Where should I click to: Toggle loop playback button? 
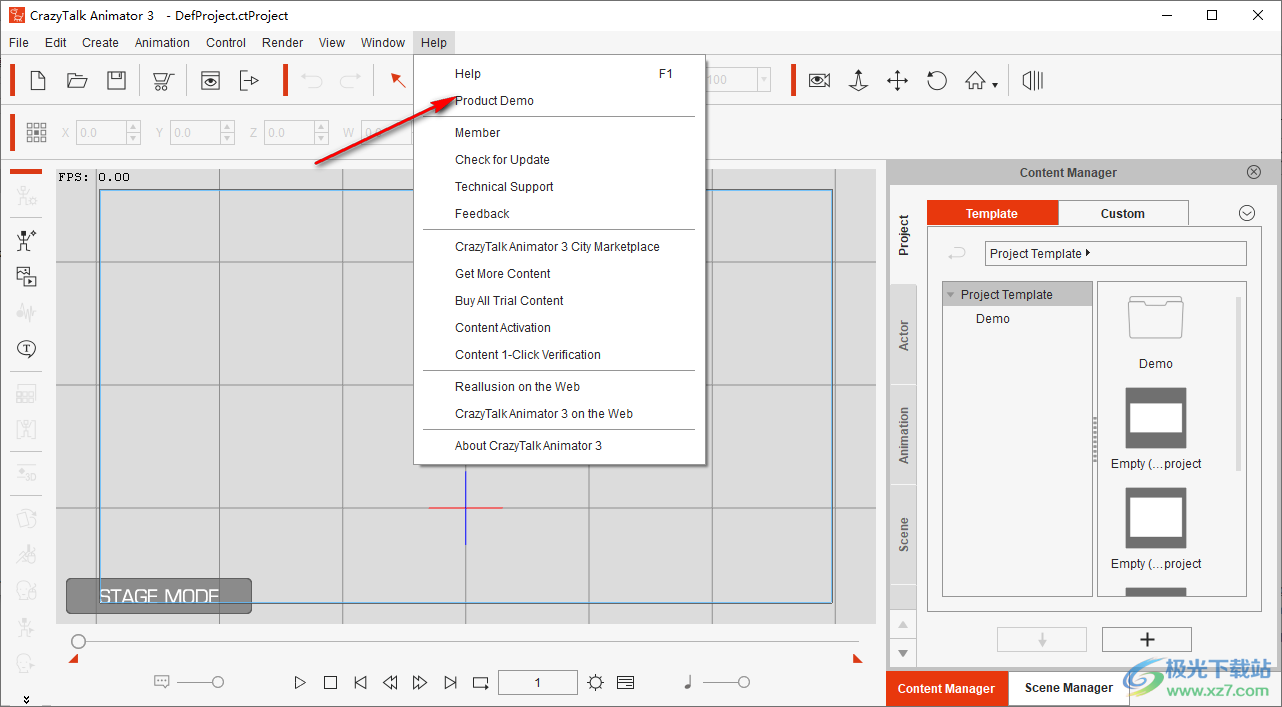point(481,683)
